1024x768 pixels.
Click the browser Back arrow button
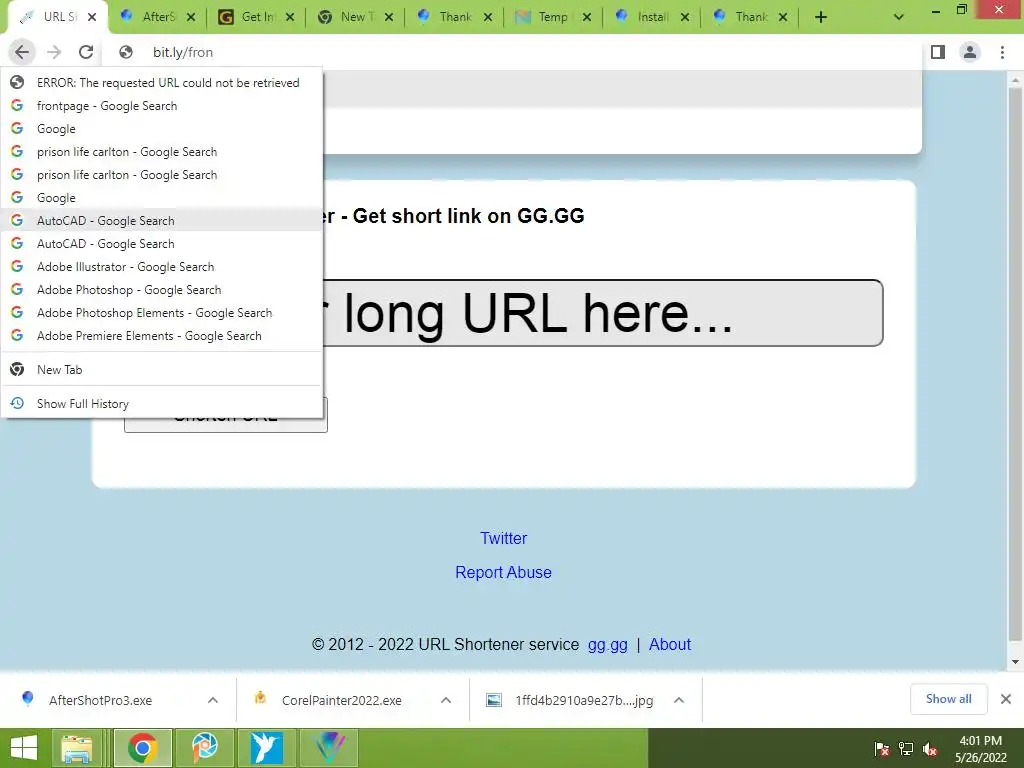(x=22, y=52)
